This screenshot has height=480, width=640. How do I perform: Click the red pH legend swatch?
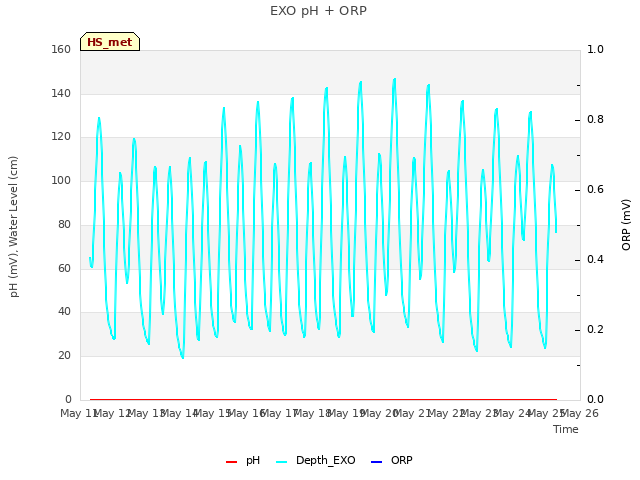231,462
